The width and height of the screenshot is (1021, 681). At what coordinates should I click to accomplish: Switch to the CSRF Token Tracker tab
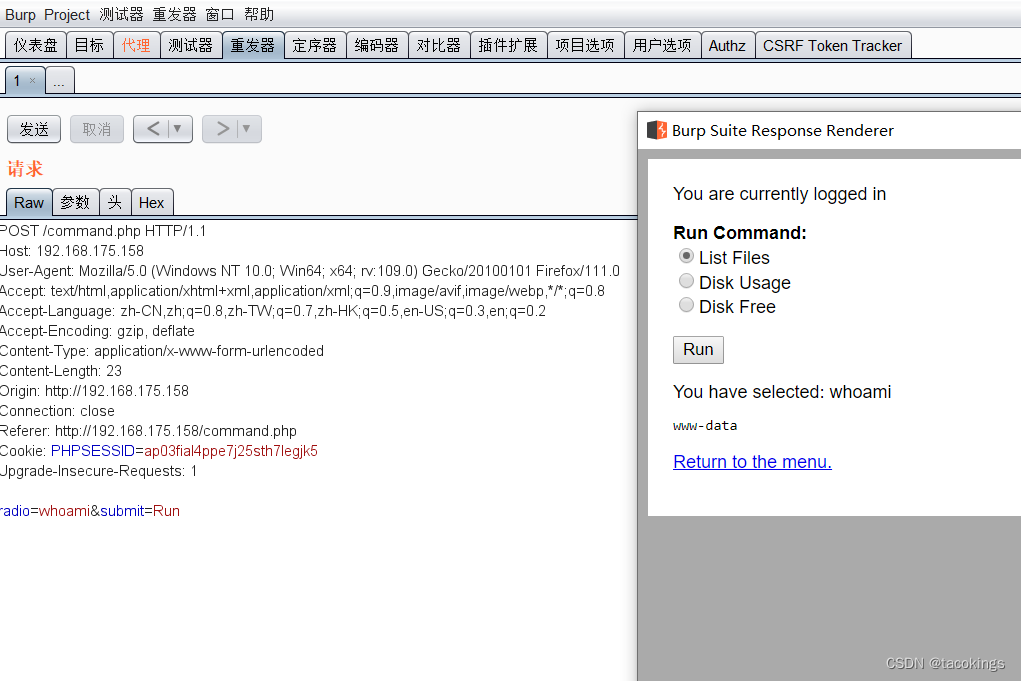click(833, 46)
